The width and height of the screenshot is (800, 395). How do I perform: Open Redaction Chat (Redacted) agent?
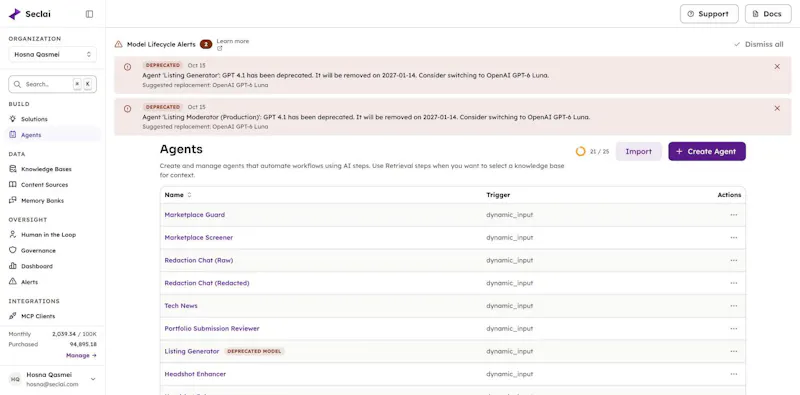point(207,283)
